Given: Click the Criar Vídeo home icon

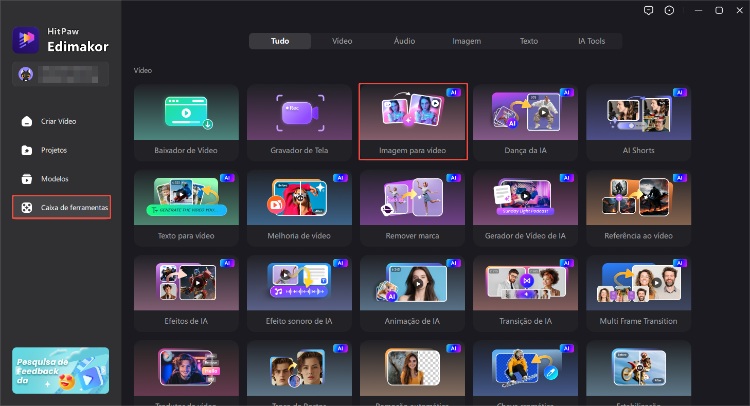Looking at the screenshot, I should coord(27,121).
